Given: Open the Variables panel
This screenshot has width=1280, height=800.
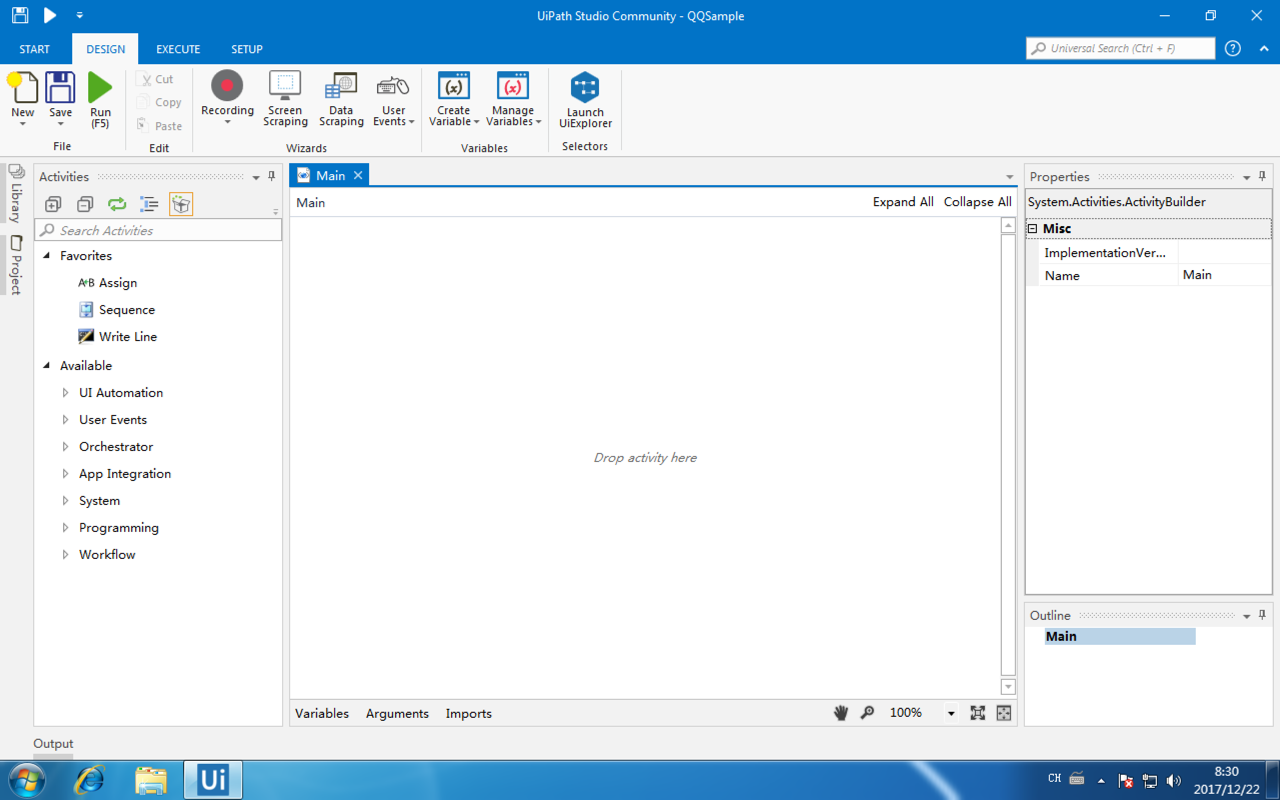Looking at the screenshot, I should point(322,713).
